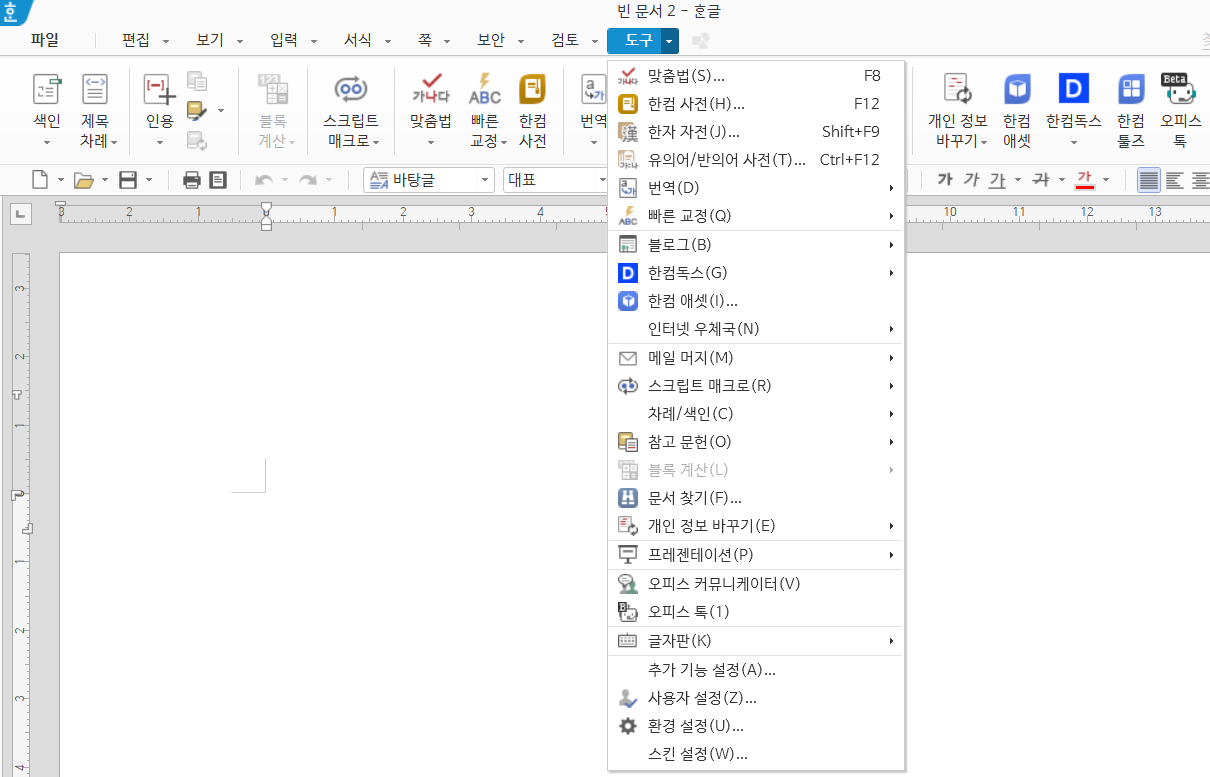
Task: Open the save button dropdown arrow
Action: point(149,180)
